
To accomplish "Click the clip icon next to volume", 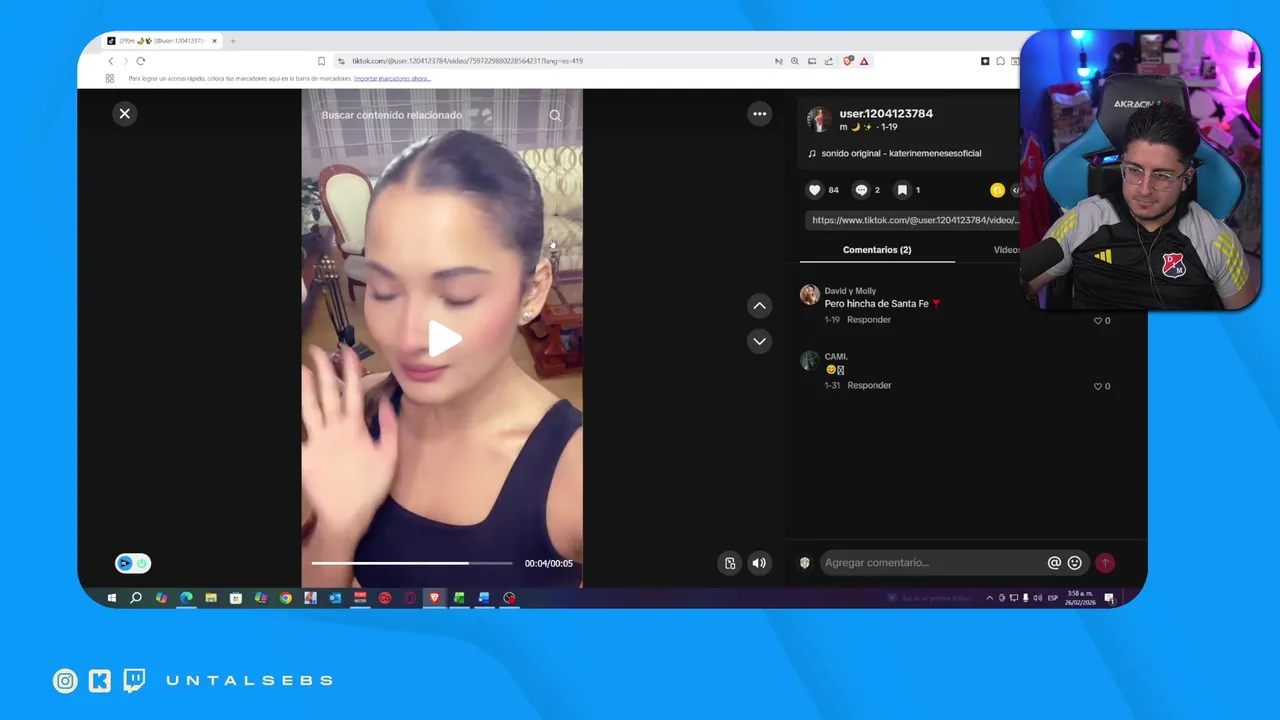I will 730,563.
